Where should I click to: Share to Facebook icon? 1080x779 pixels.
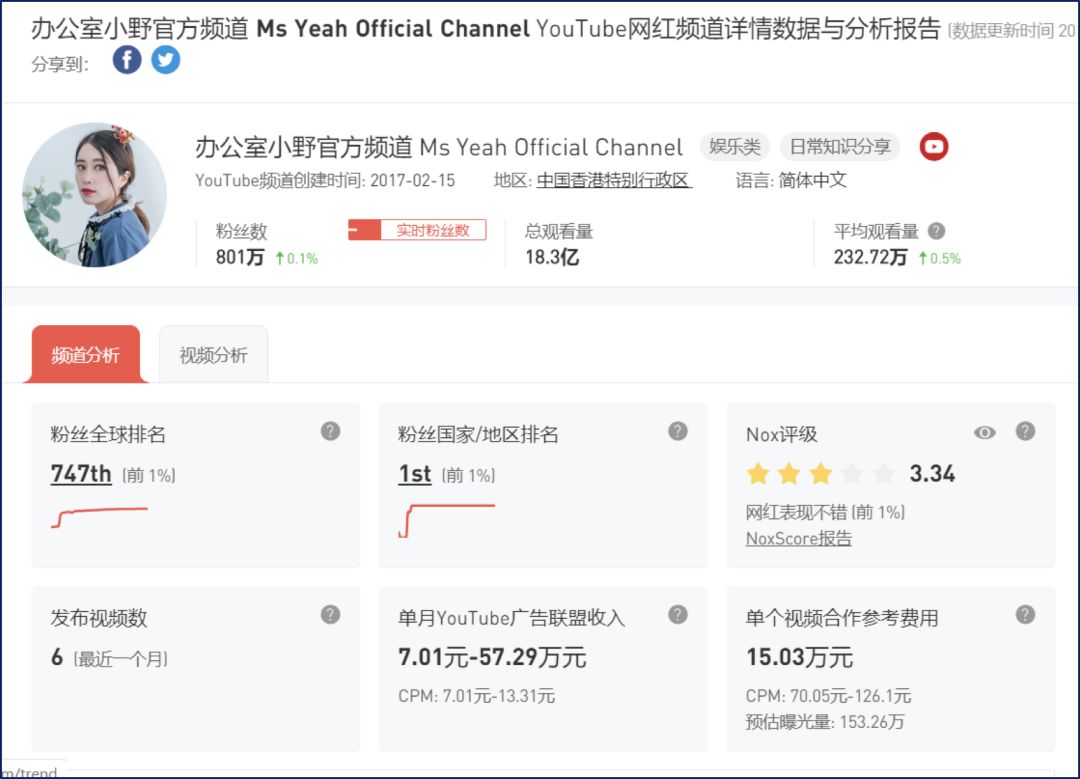(127, 61)
